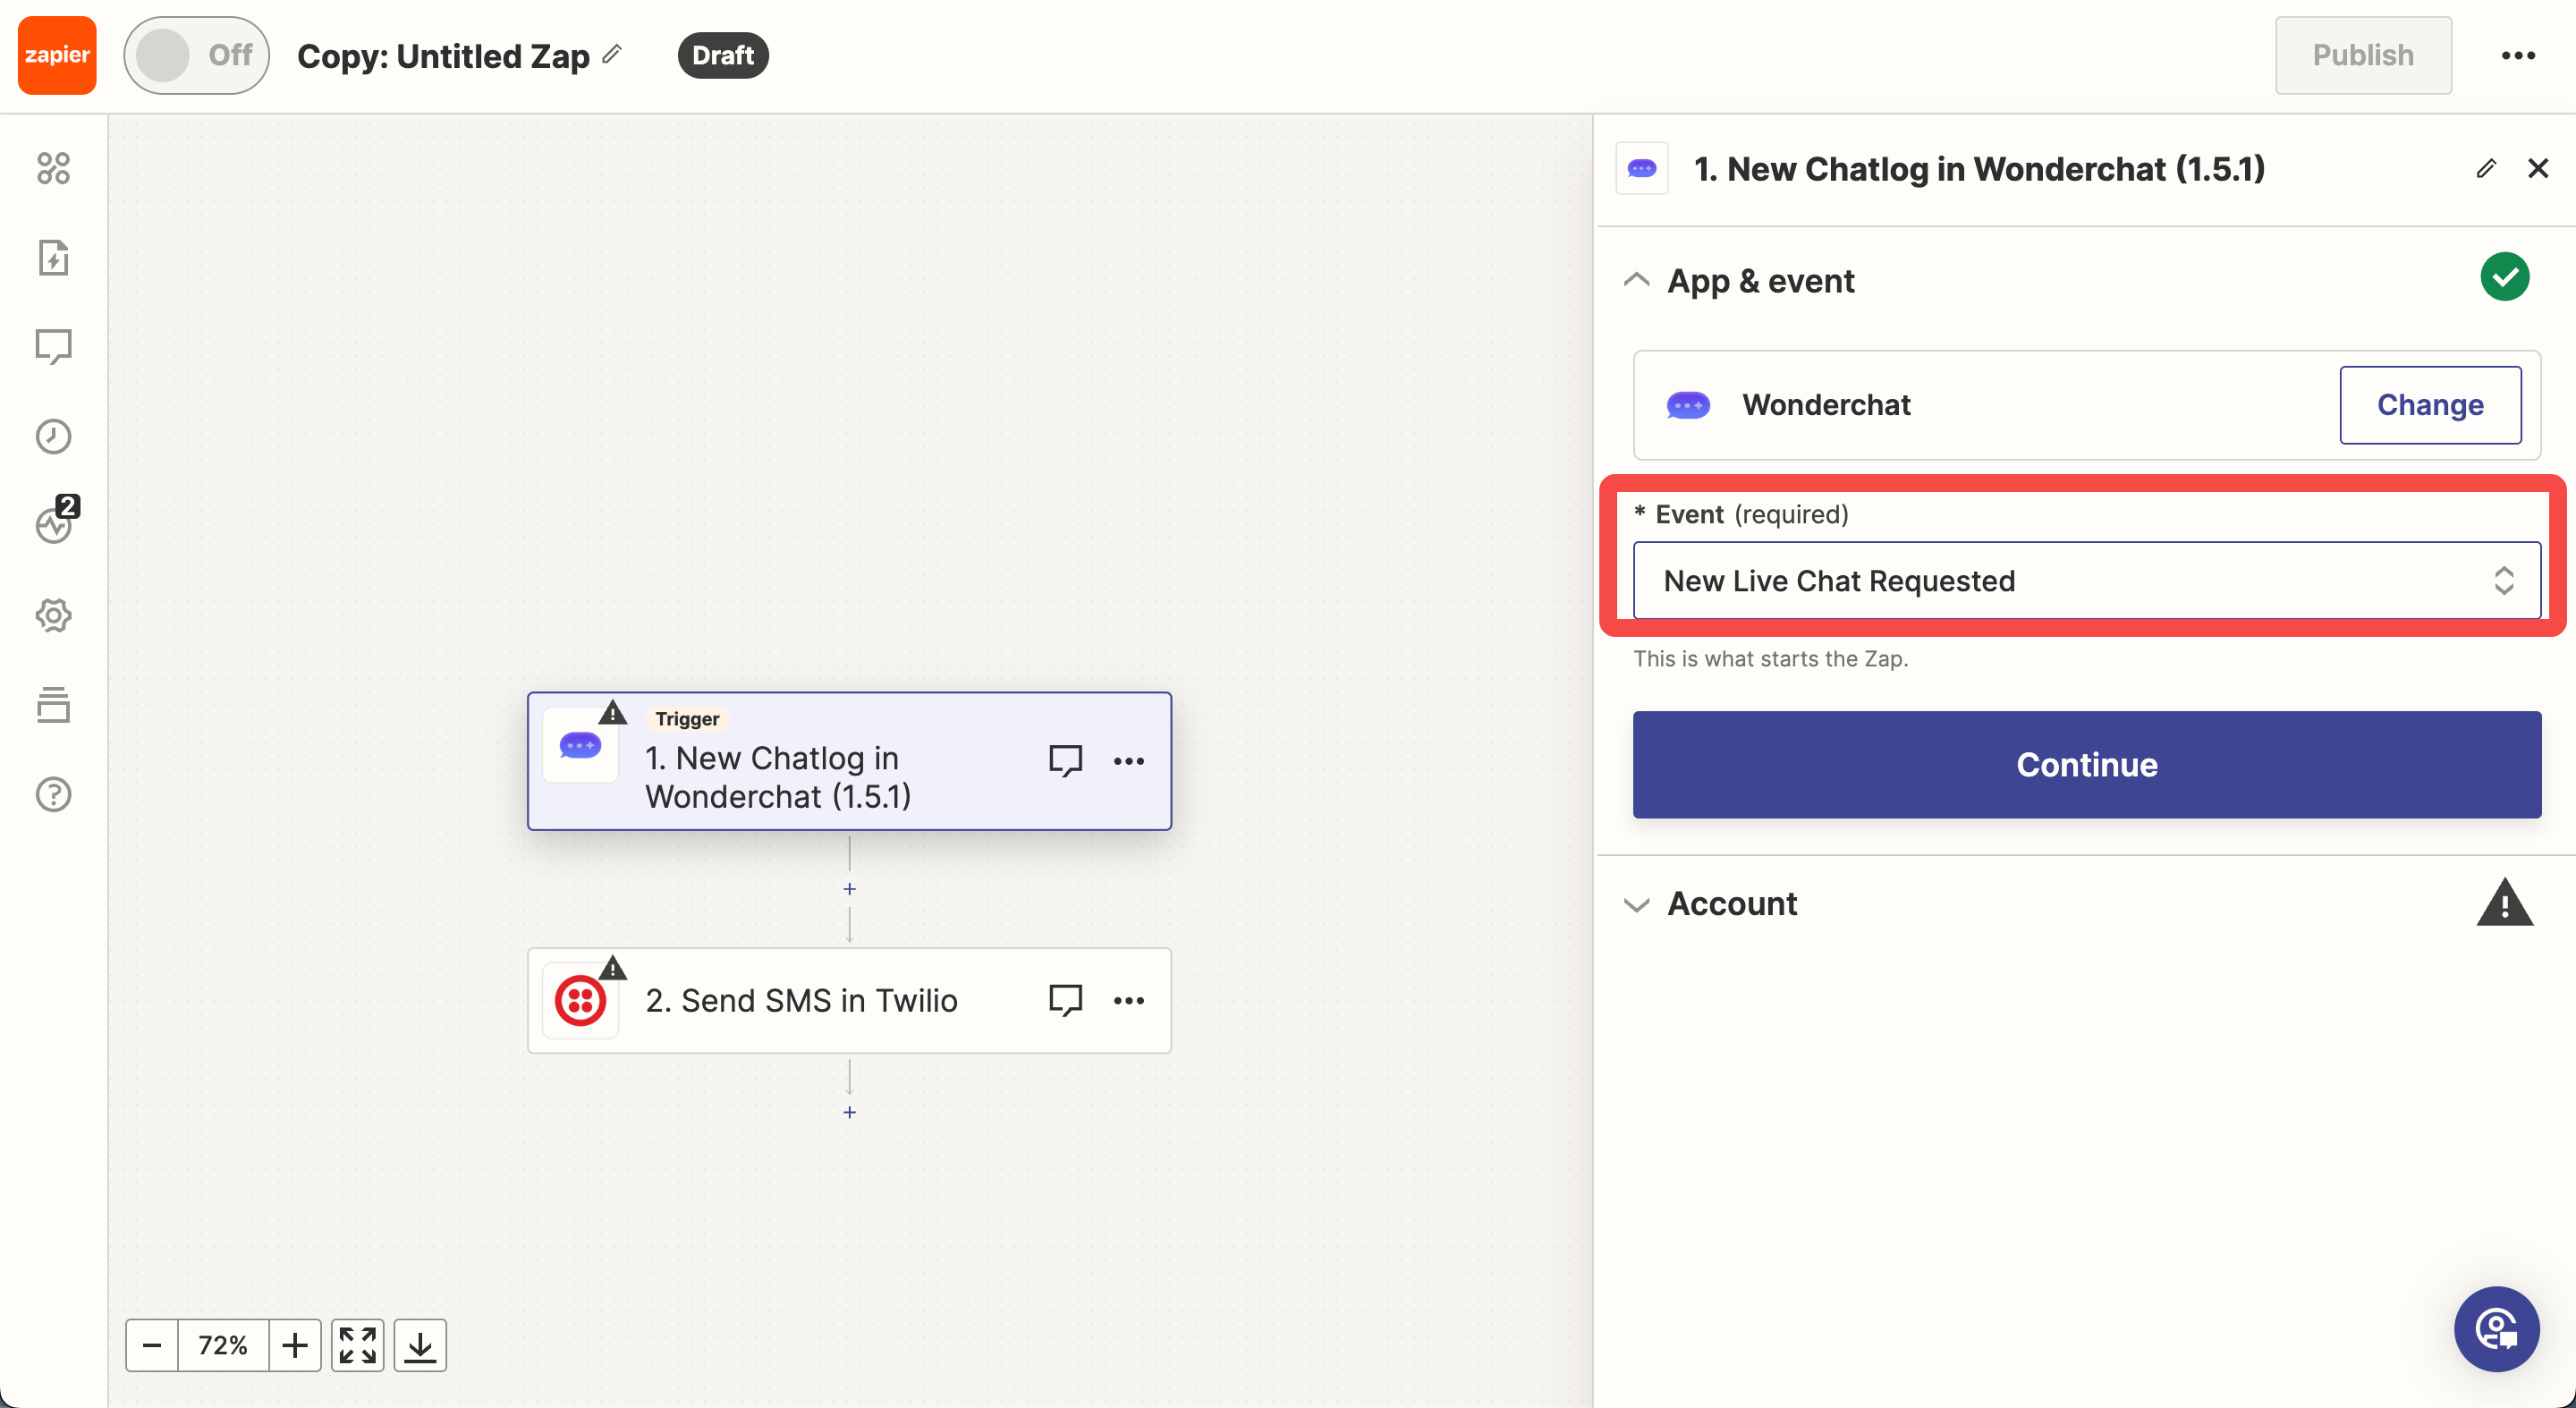
Task: Open the Event dropdown for New Live Chat Requested
Action: click(2086, 581)
